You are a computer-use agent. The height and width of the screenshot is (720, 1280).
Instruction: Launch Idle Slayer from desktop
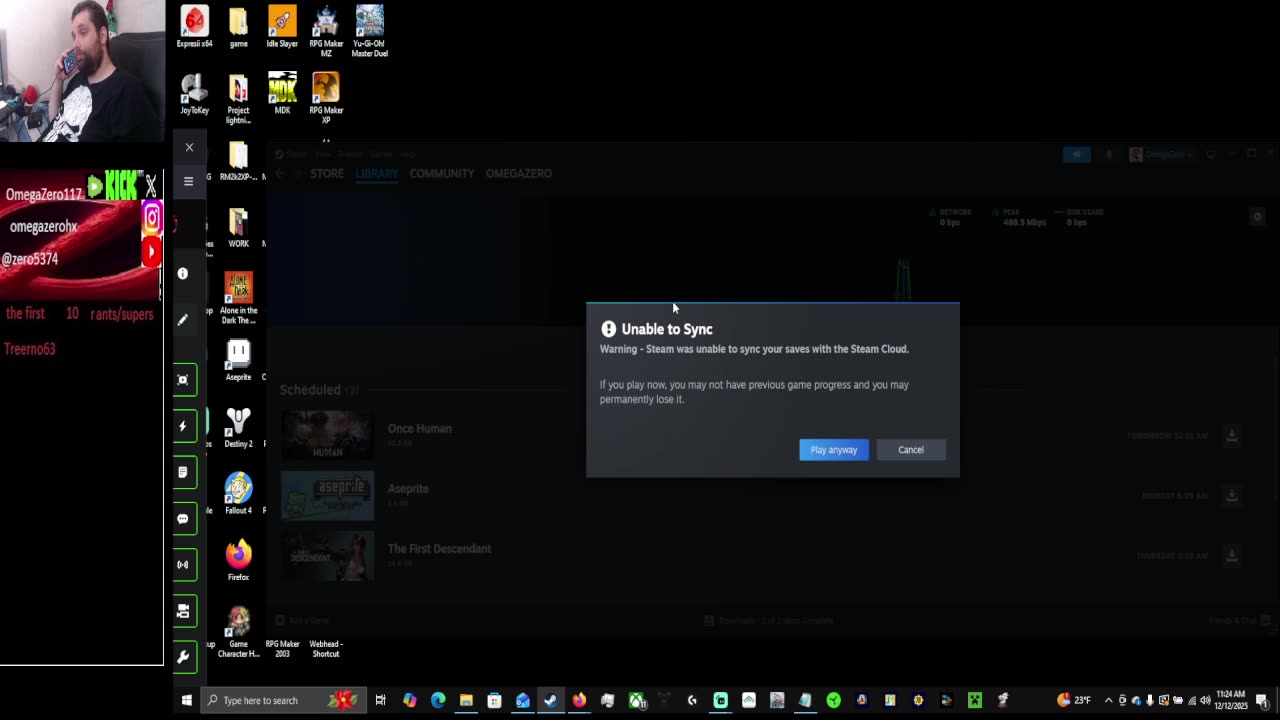[x=282, y=27]
